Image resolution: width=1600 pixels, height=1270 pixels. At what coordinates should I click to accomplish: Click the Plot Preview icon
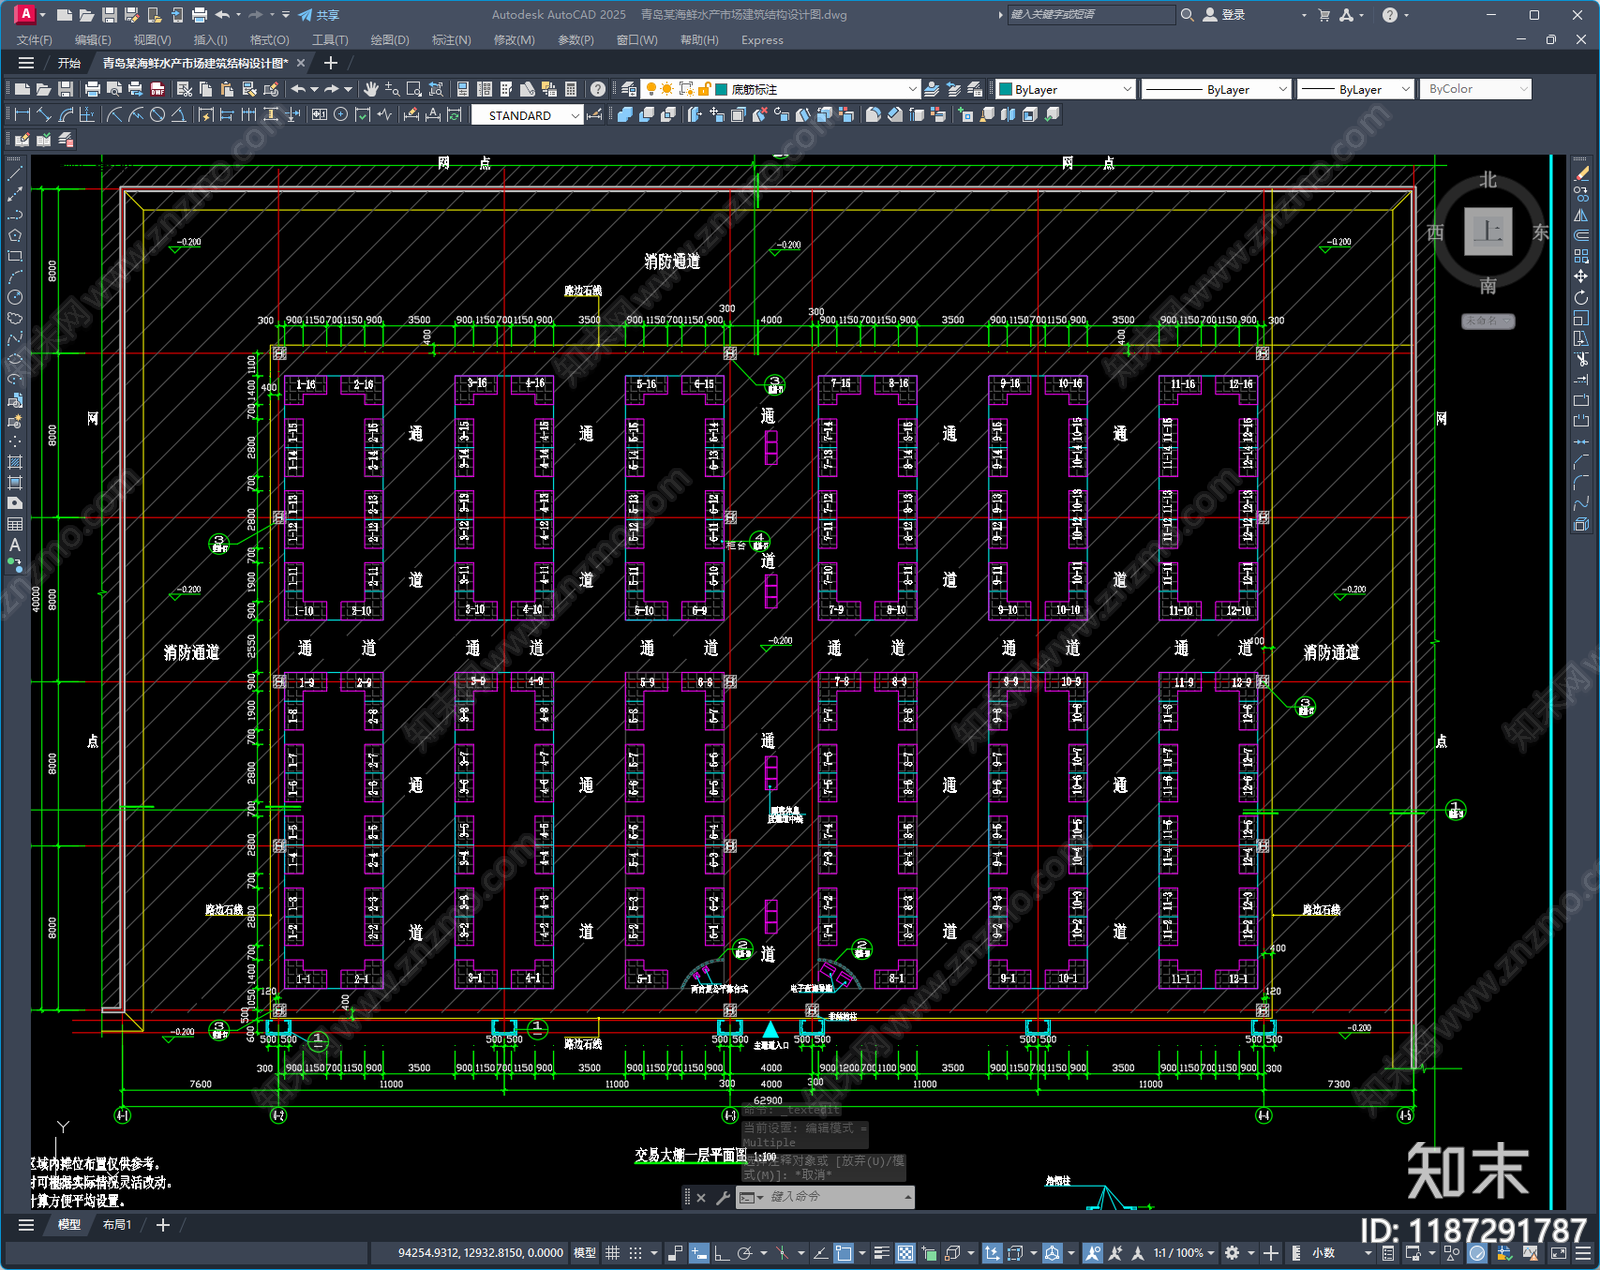pos(114,89)
